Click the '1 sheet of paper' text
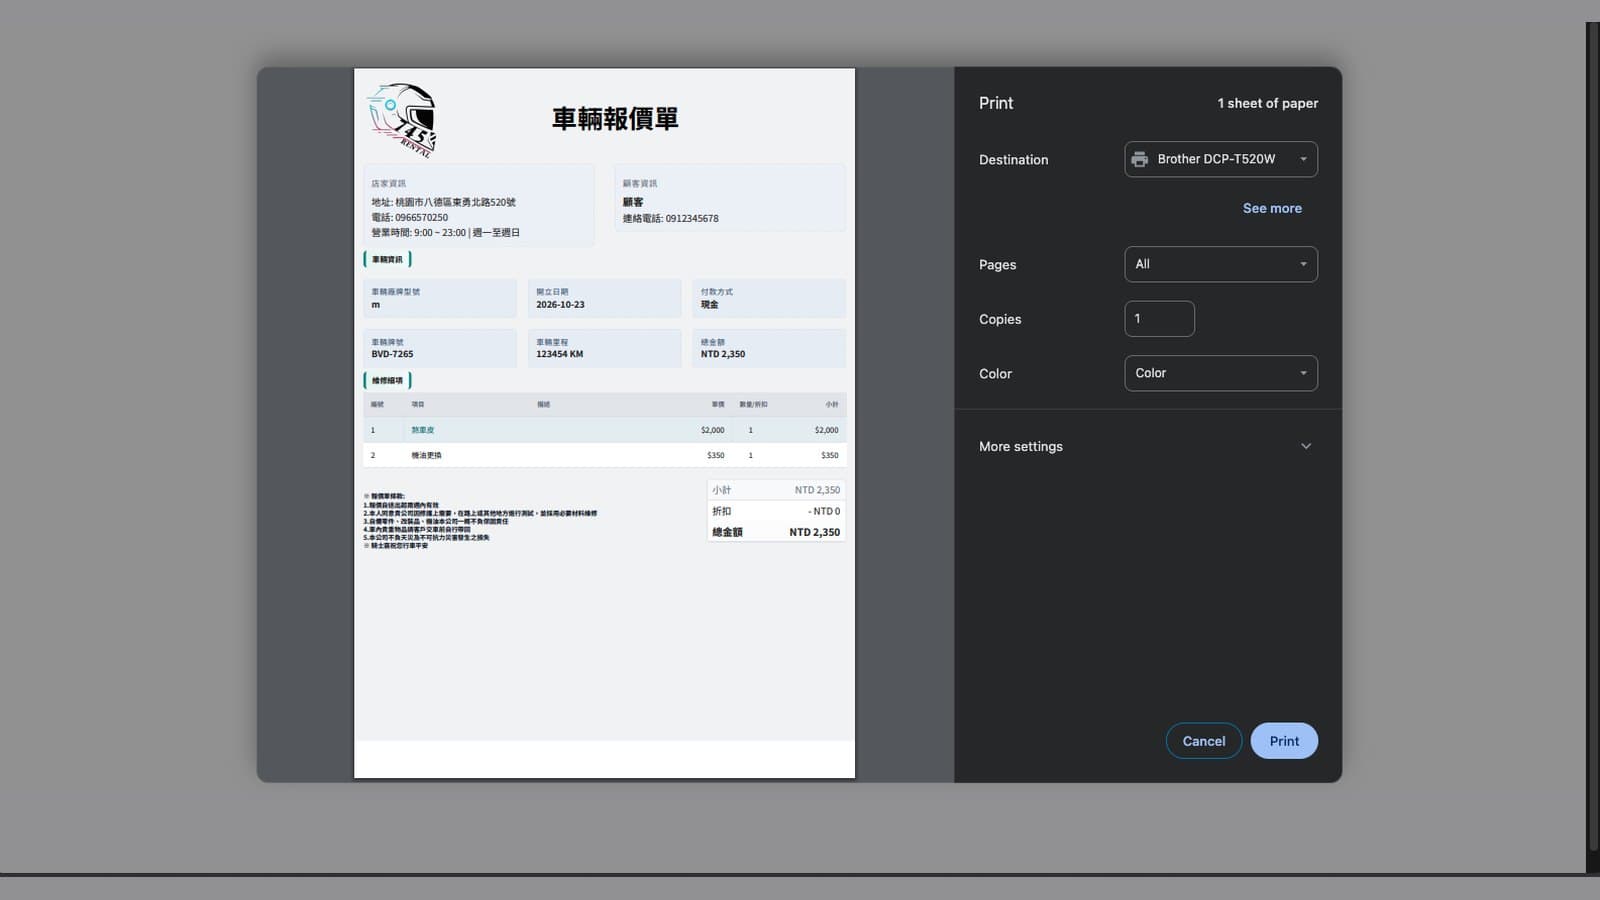 pos(1267,103)
